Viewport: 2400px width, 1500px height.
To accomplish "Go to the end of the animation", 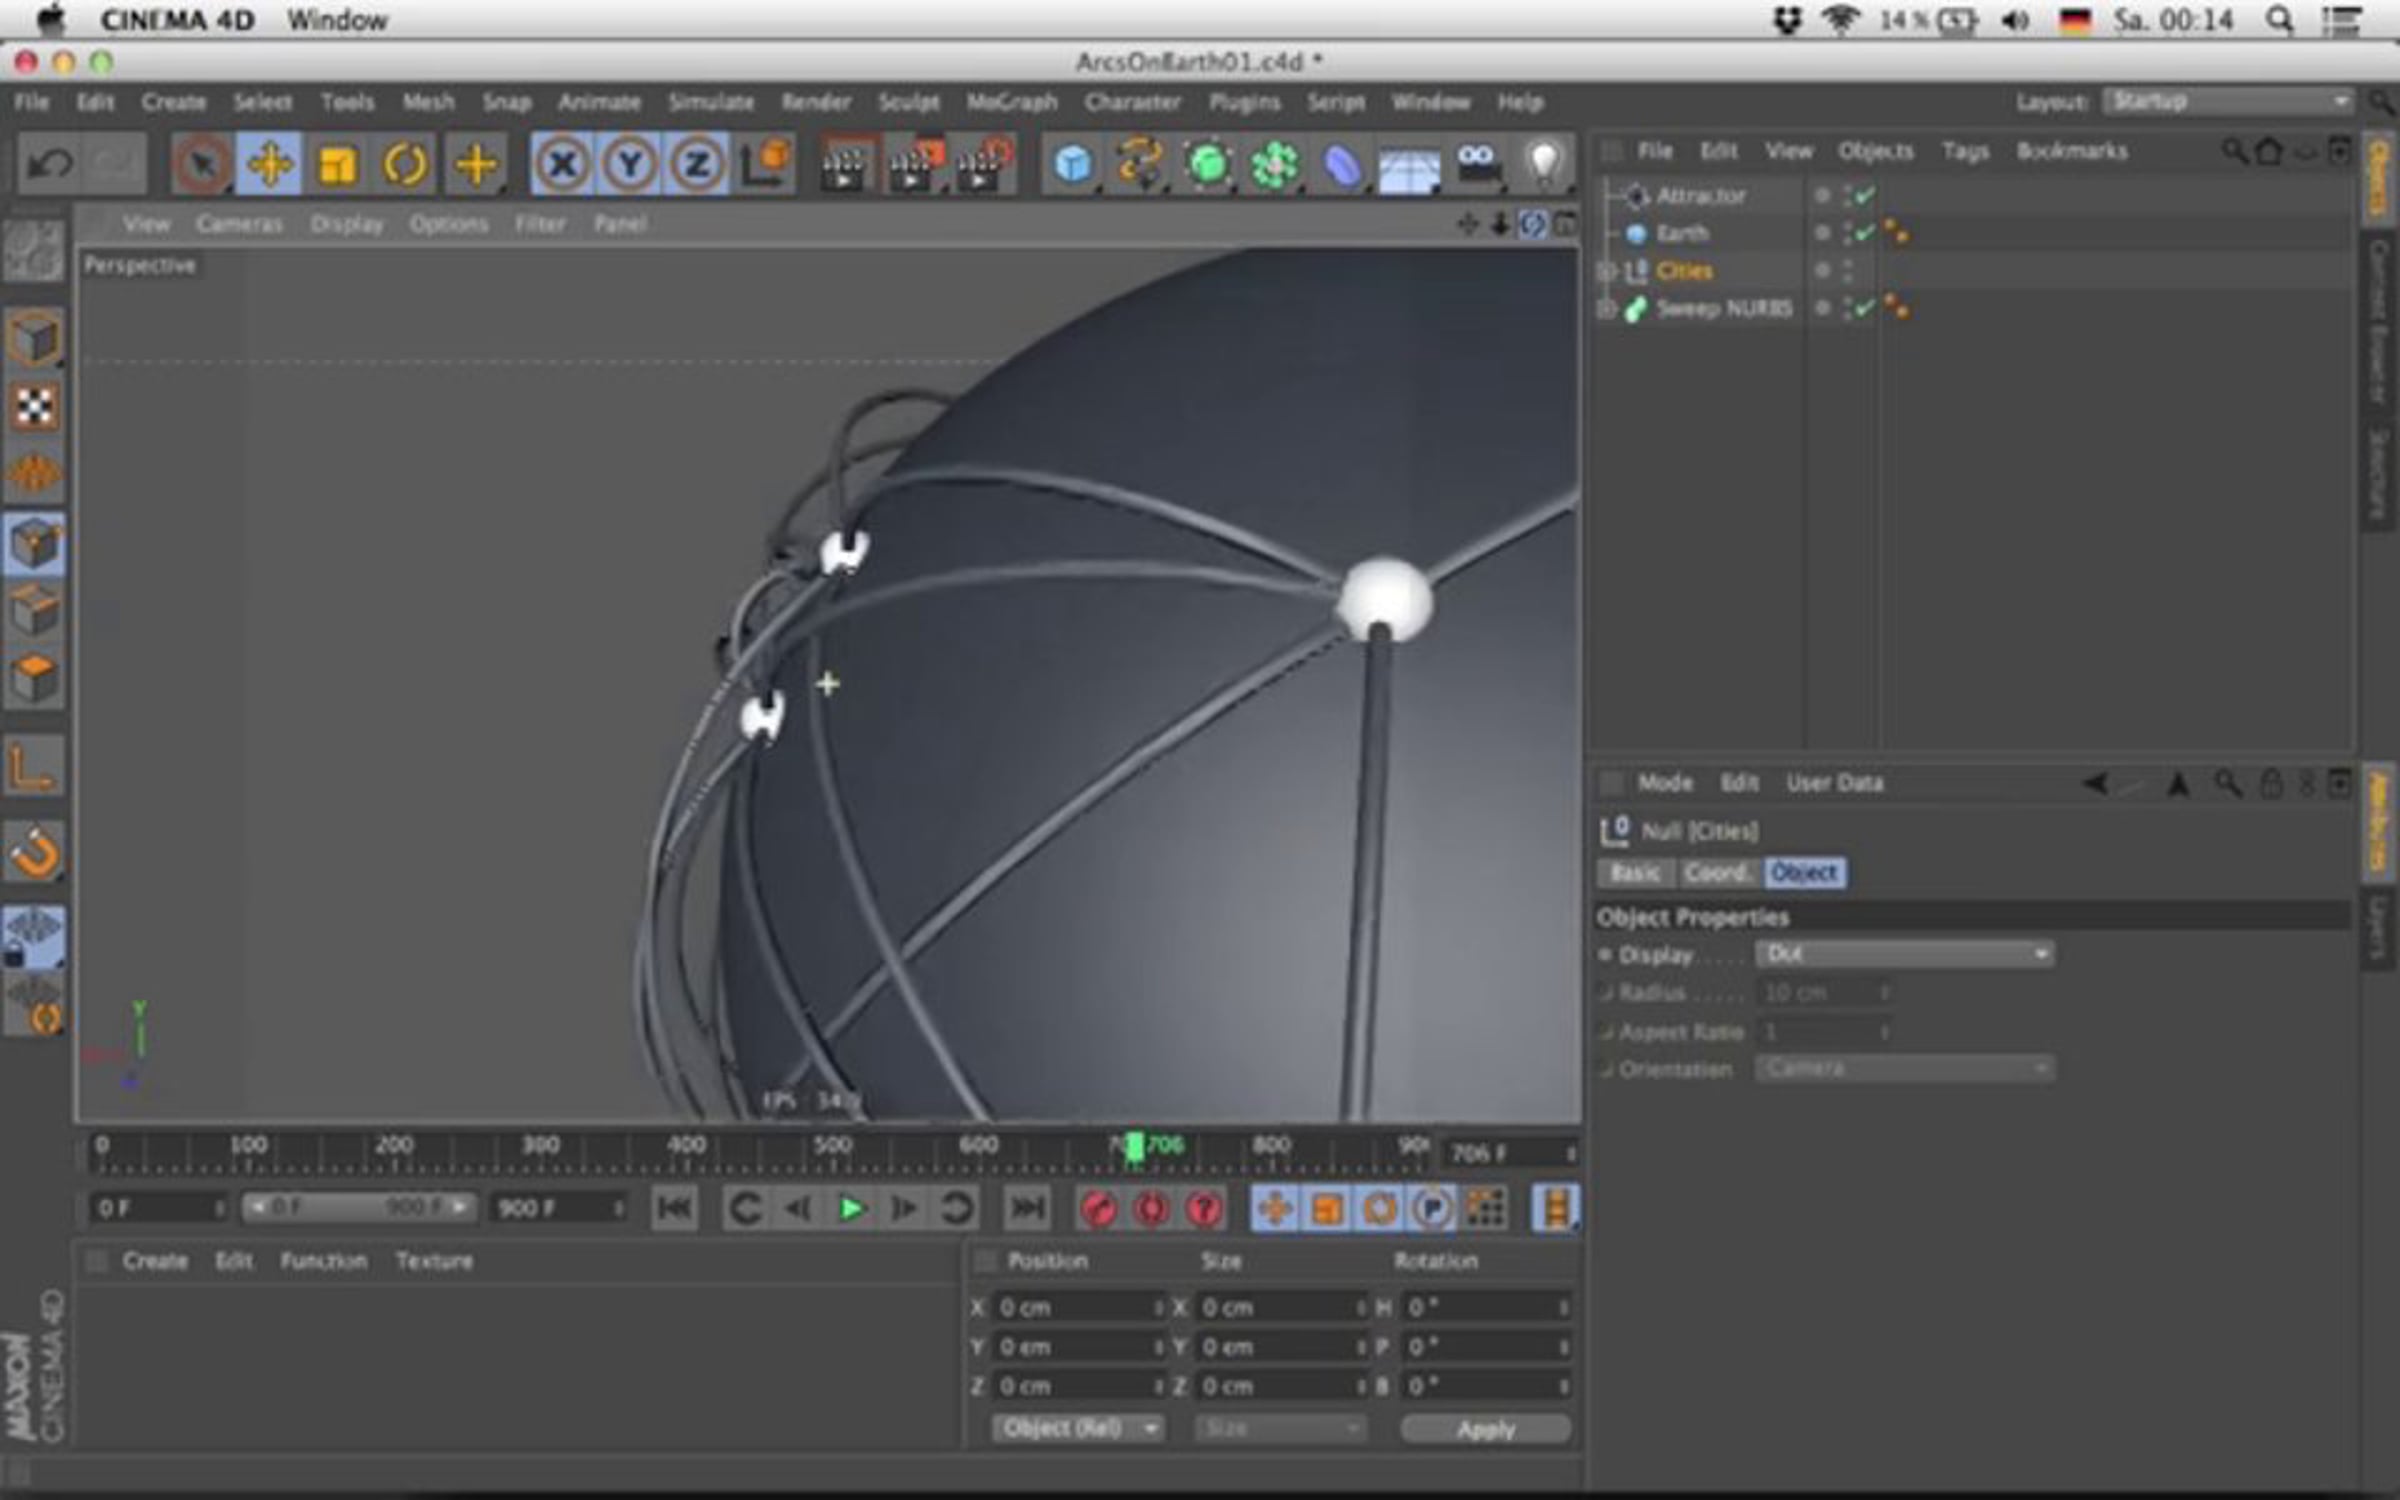I will pyautogui.click(x=1027, y=1209).
